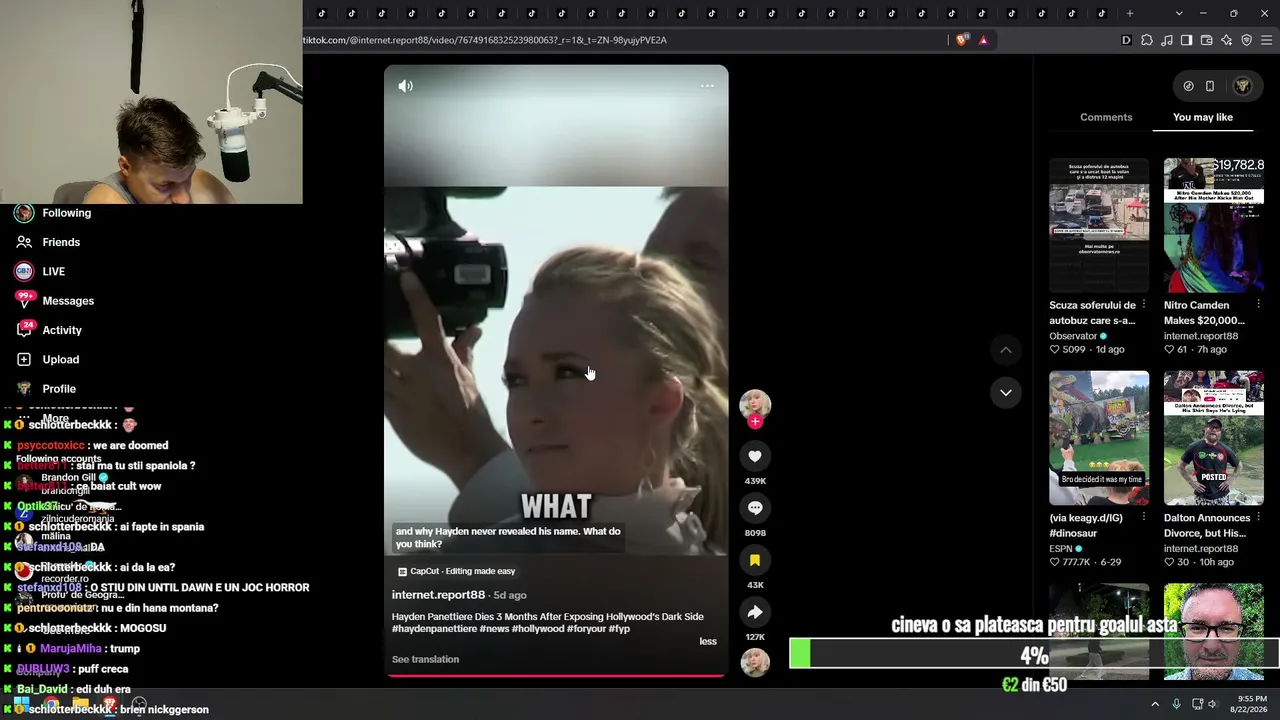Open the Brave Shields icon in the address bar
1280x720 pixels.
tap(962, 40)
